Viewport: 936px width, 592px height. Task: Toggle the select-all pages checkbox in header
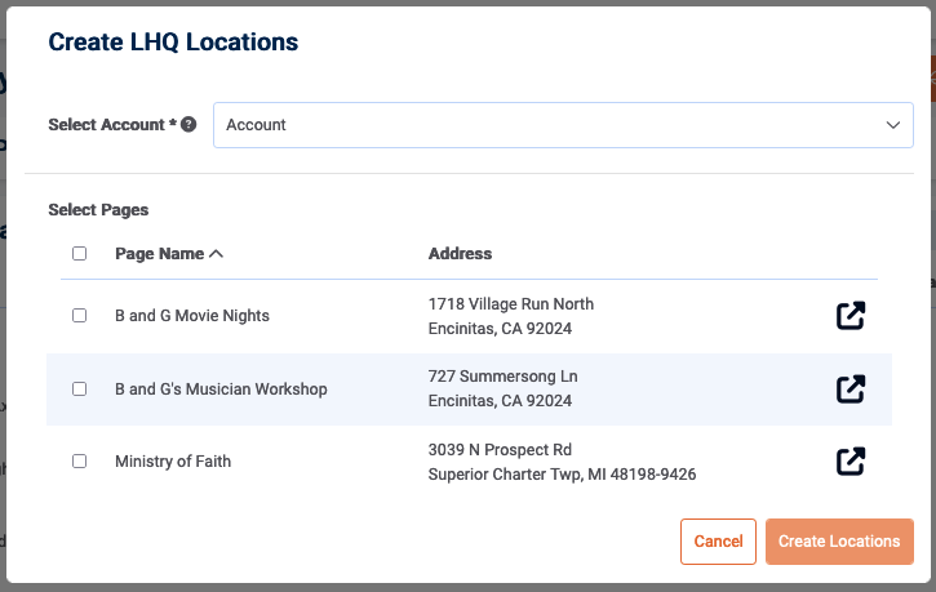(x=79, y=254)
